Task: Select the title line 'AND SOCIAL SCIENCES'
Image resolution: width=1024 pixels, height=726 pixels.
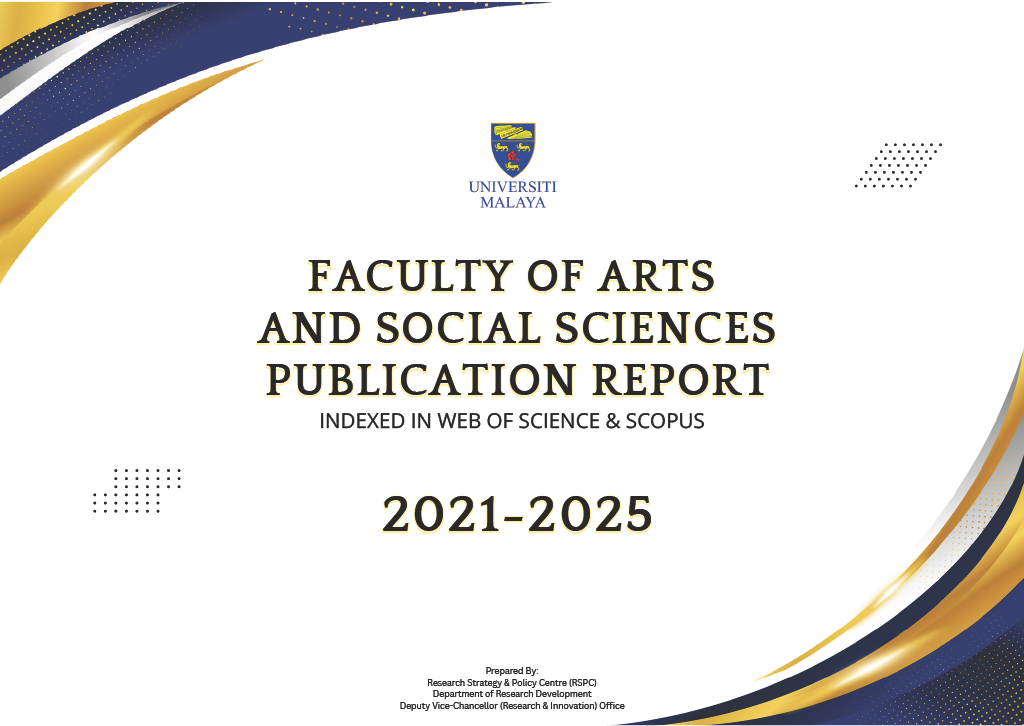Action: tap(517, 328)
